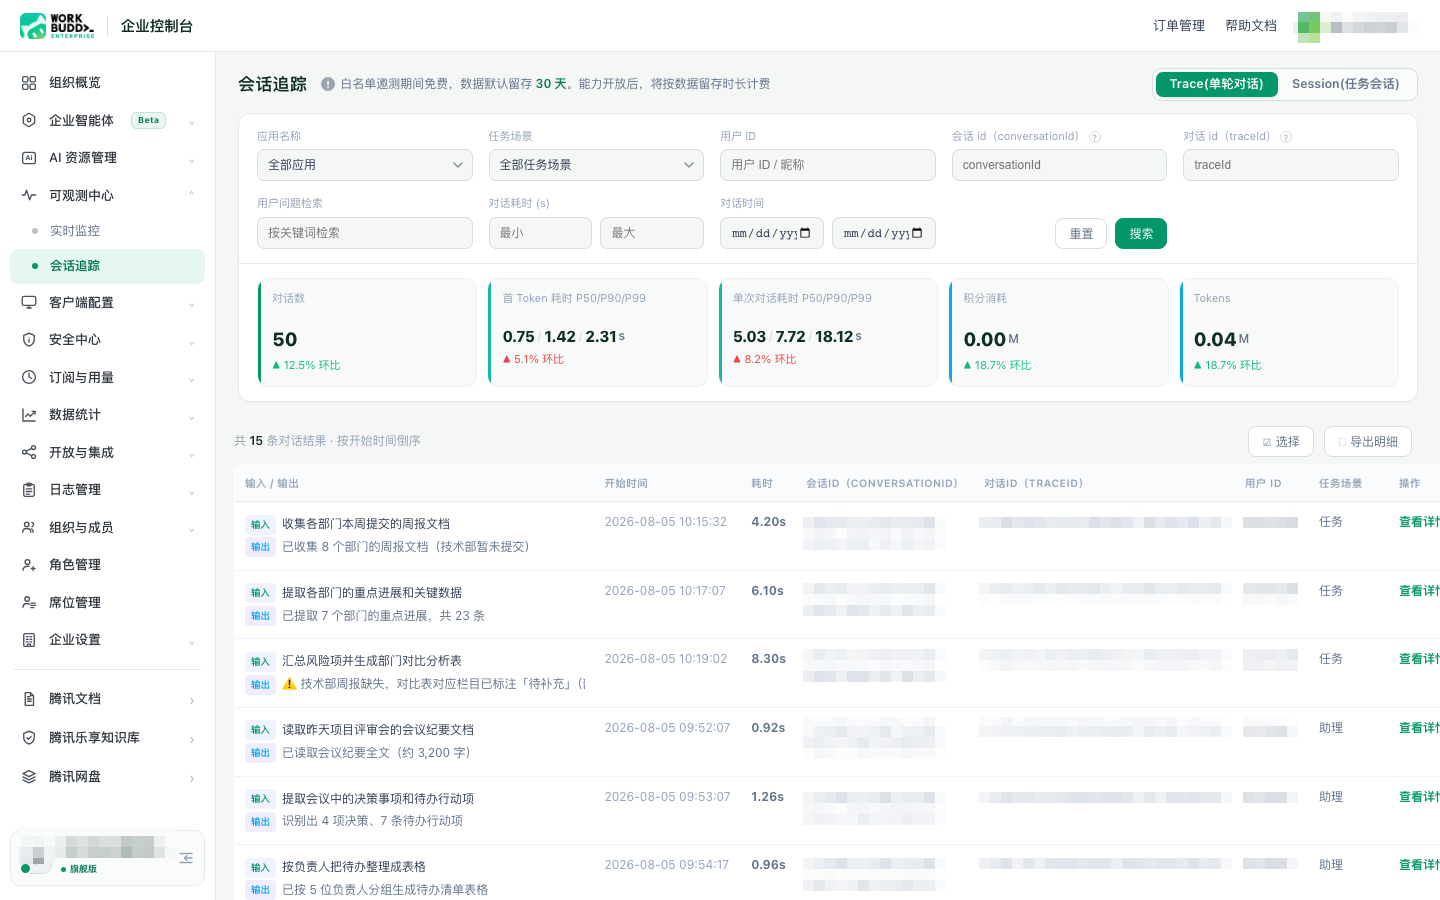Click the 腾讯网盘 layers icon
The image size is (1440, 900).
(29, 777)
